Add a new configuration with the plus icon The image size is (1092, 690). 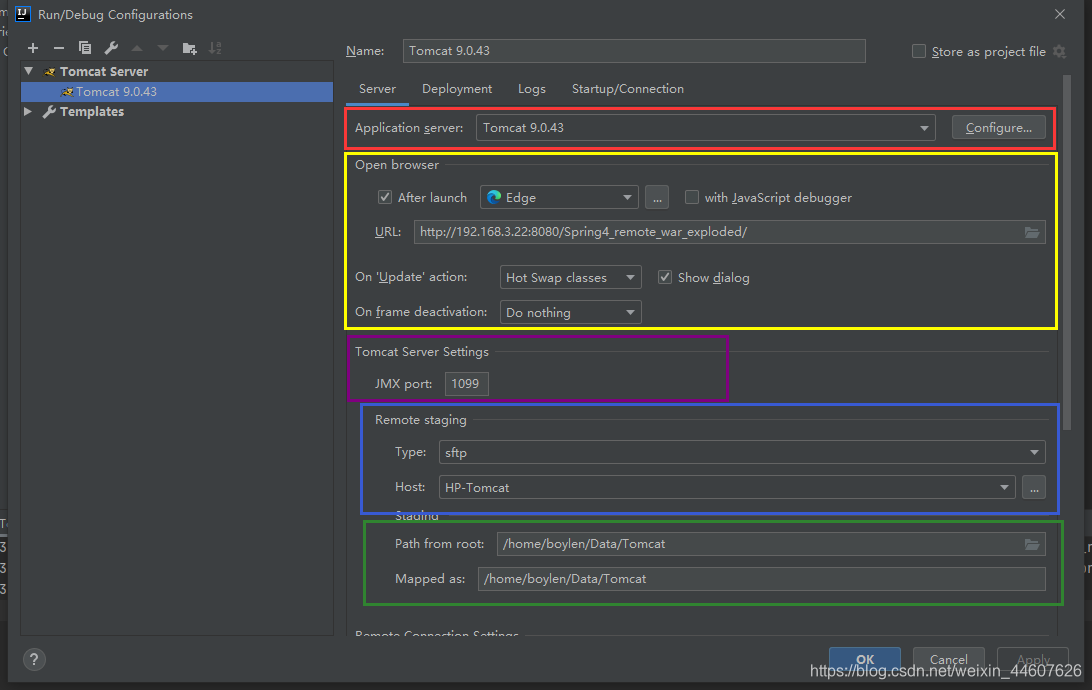point(33,48)
